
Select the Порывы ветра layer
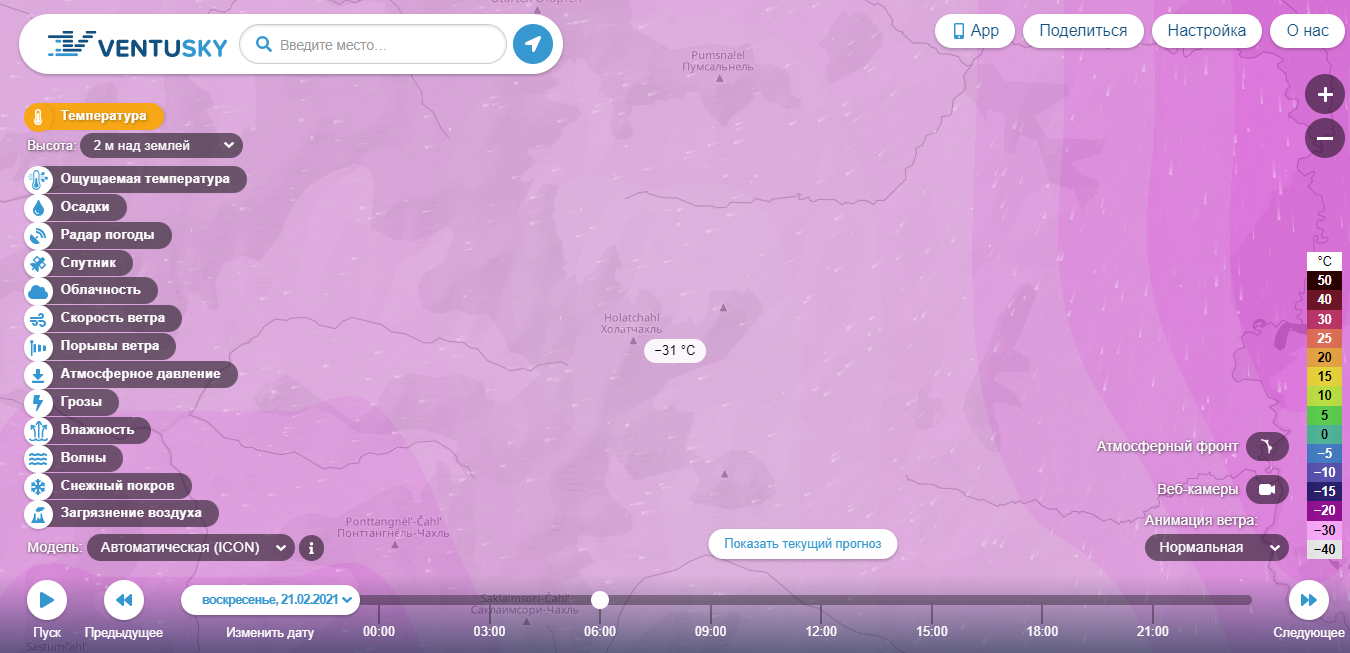[x=100, y=347]
